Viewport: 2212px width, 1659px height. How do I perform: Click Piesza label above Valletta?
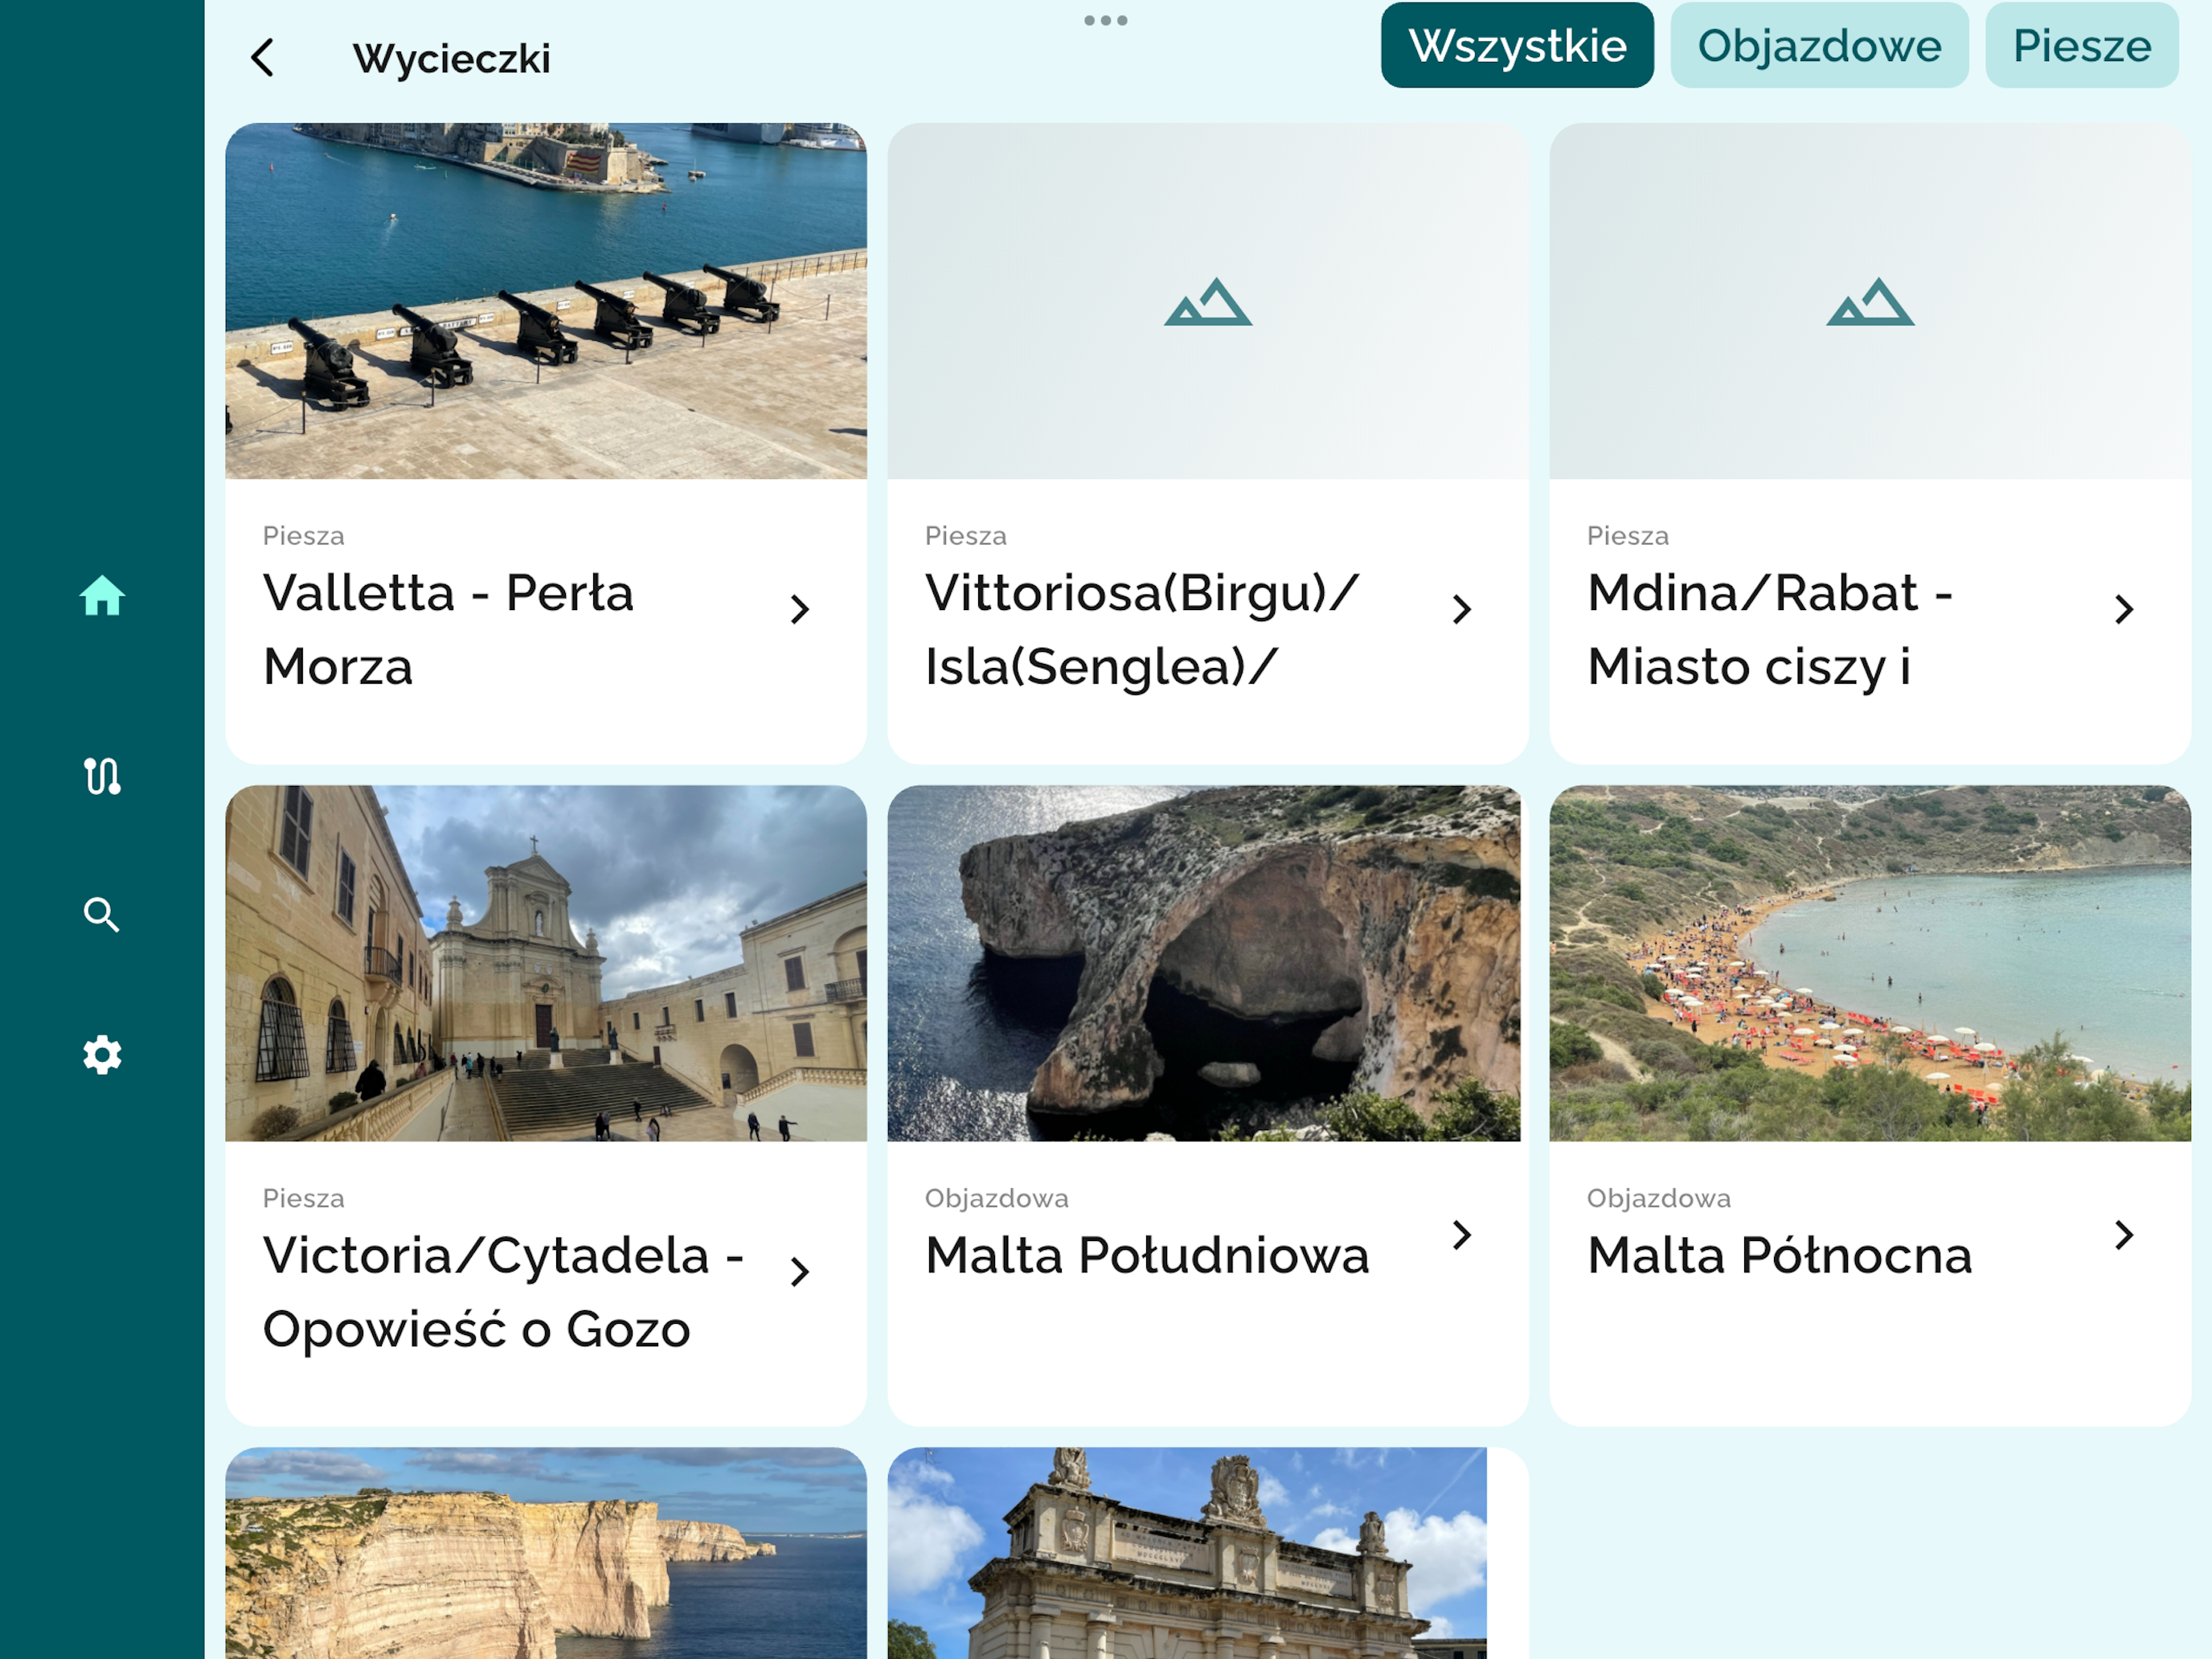[304, 536]
